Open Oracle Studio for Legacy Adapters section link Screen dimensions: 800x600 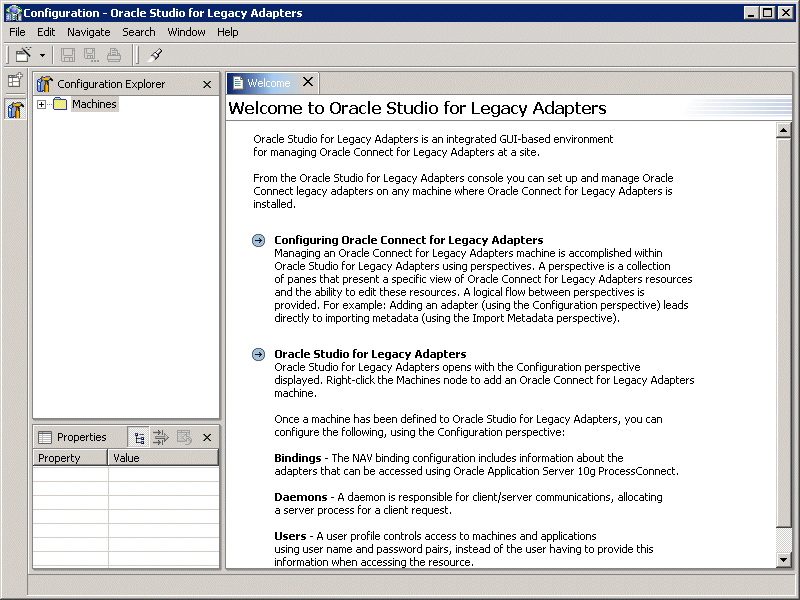coord(370,354)
